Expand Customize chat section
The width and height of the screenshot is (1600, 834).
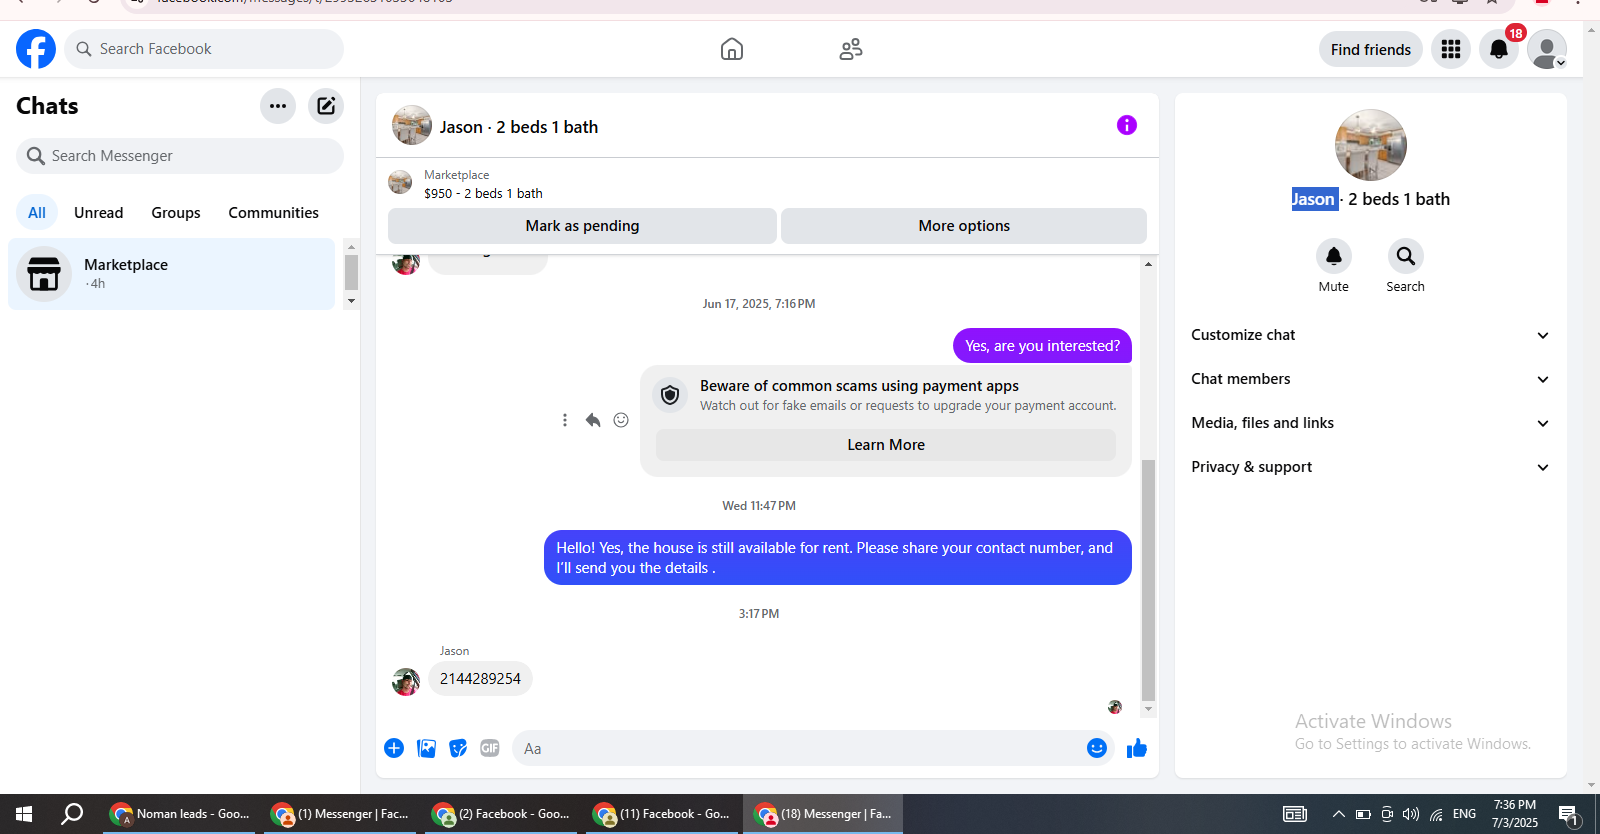coord(1370,335)
